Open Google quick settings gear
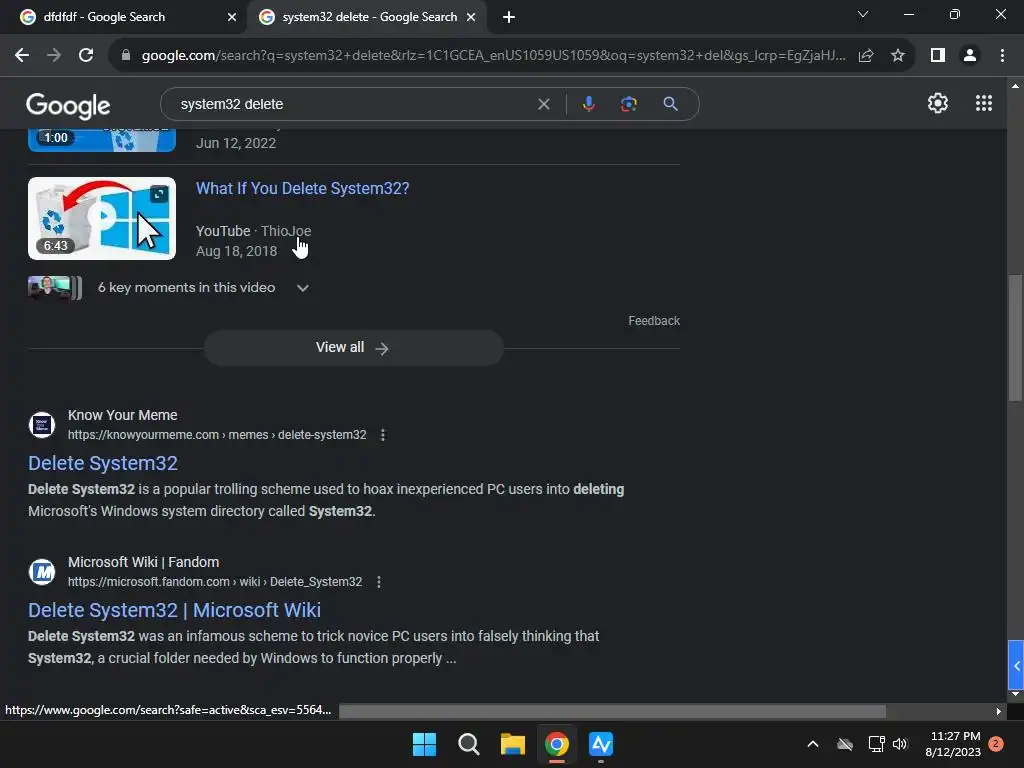This screenshot has width=1024, height=768. pos(938,103)
